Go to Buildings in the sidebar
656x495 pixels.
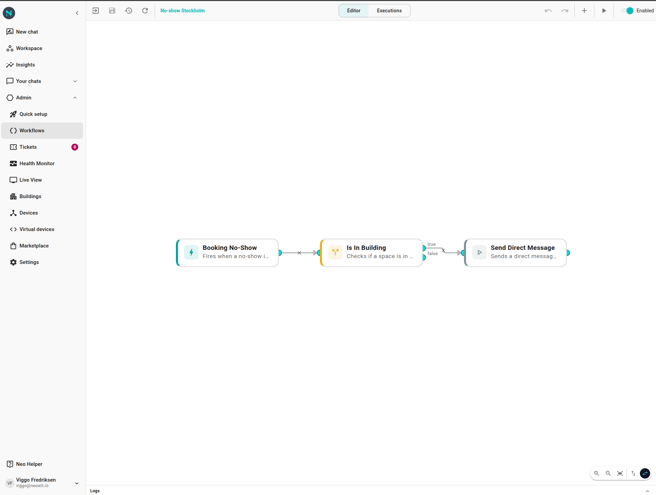42,196
